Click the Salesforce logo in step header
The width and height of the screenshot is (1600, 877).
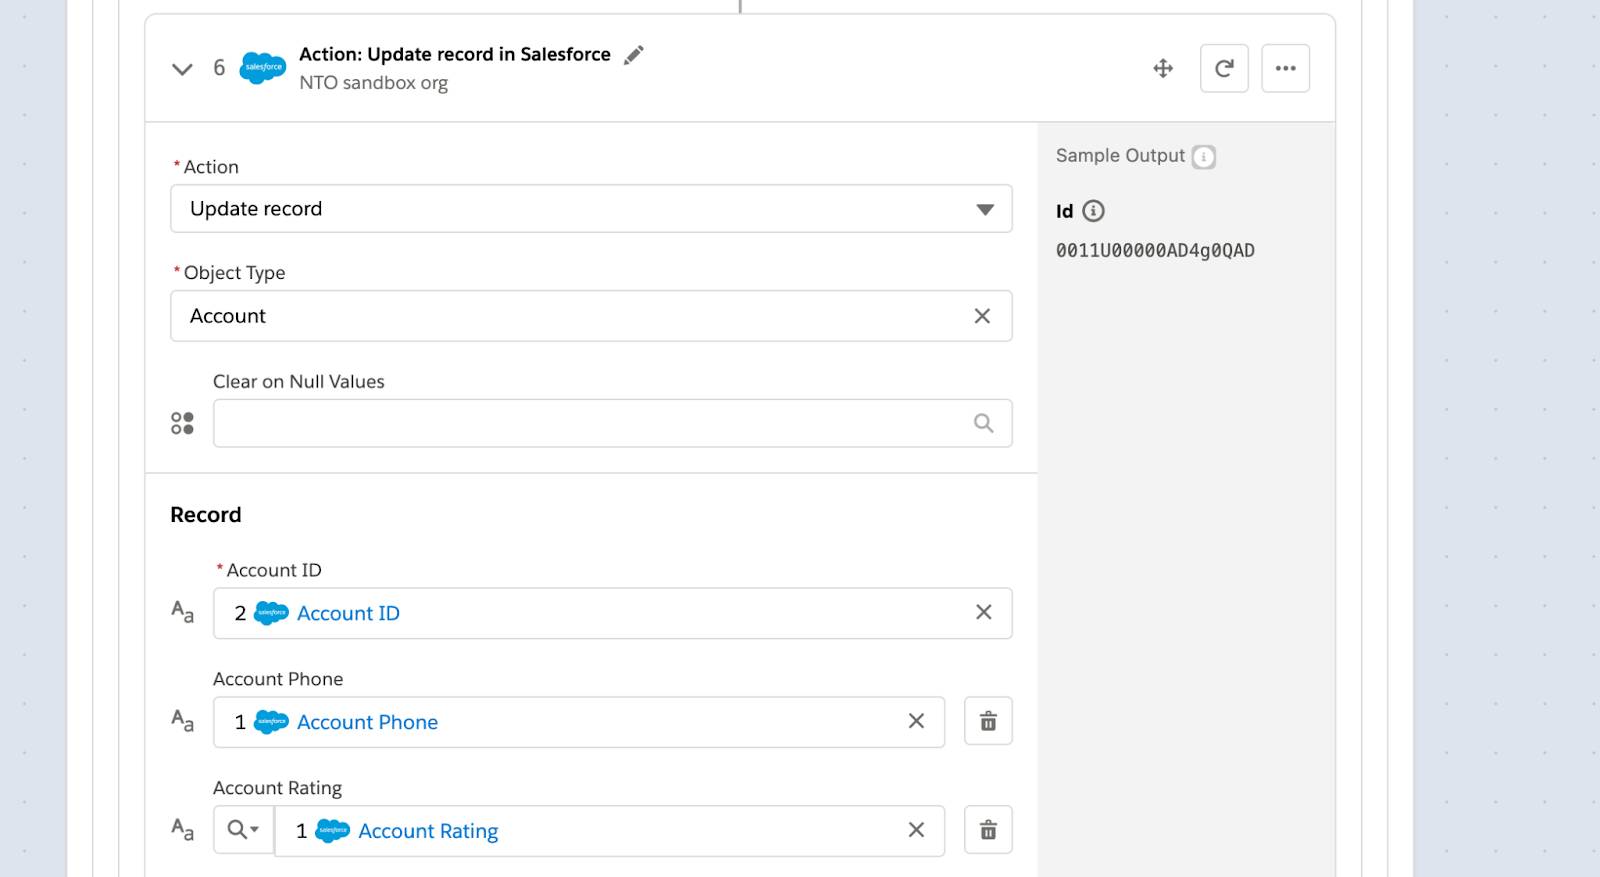click(x=263, y=68)
